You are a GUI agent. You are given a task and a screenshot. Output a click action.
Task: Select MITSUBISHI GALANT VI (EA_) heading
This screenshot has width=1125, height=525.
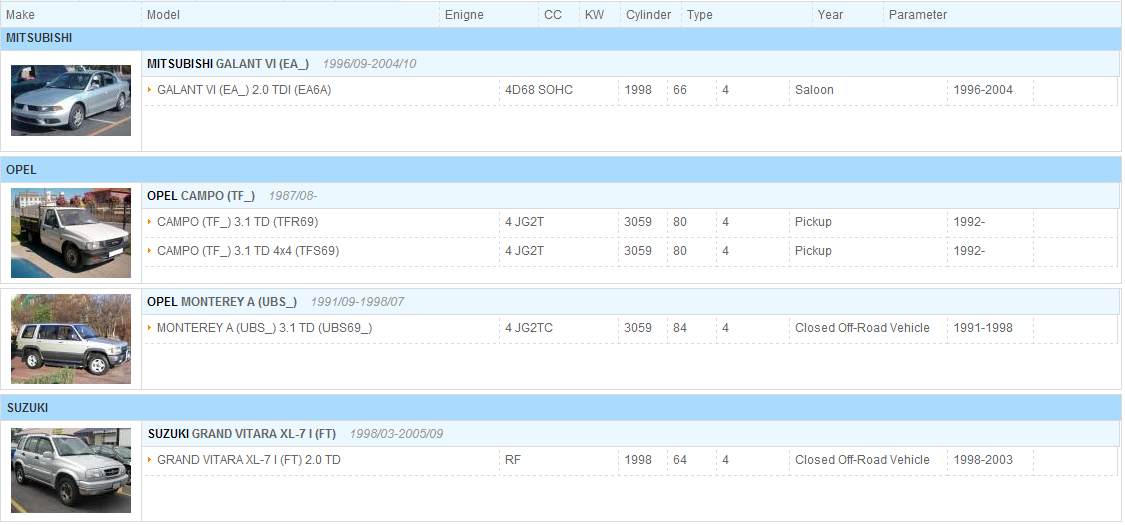228,64
